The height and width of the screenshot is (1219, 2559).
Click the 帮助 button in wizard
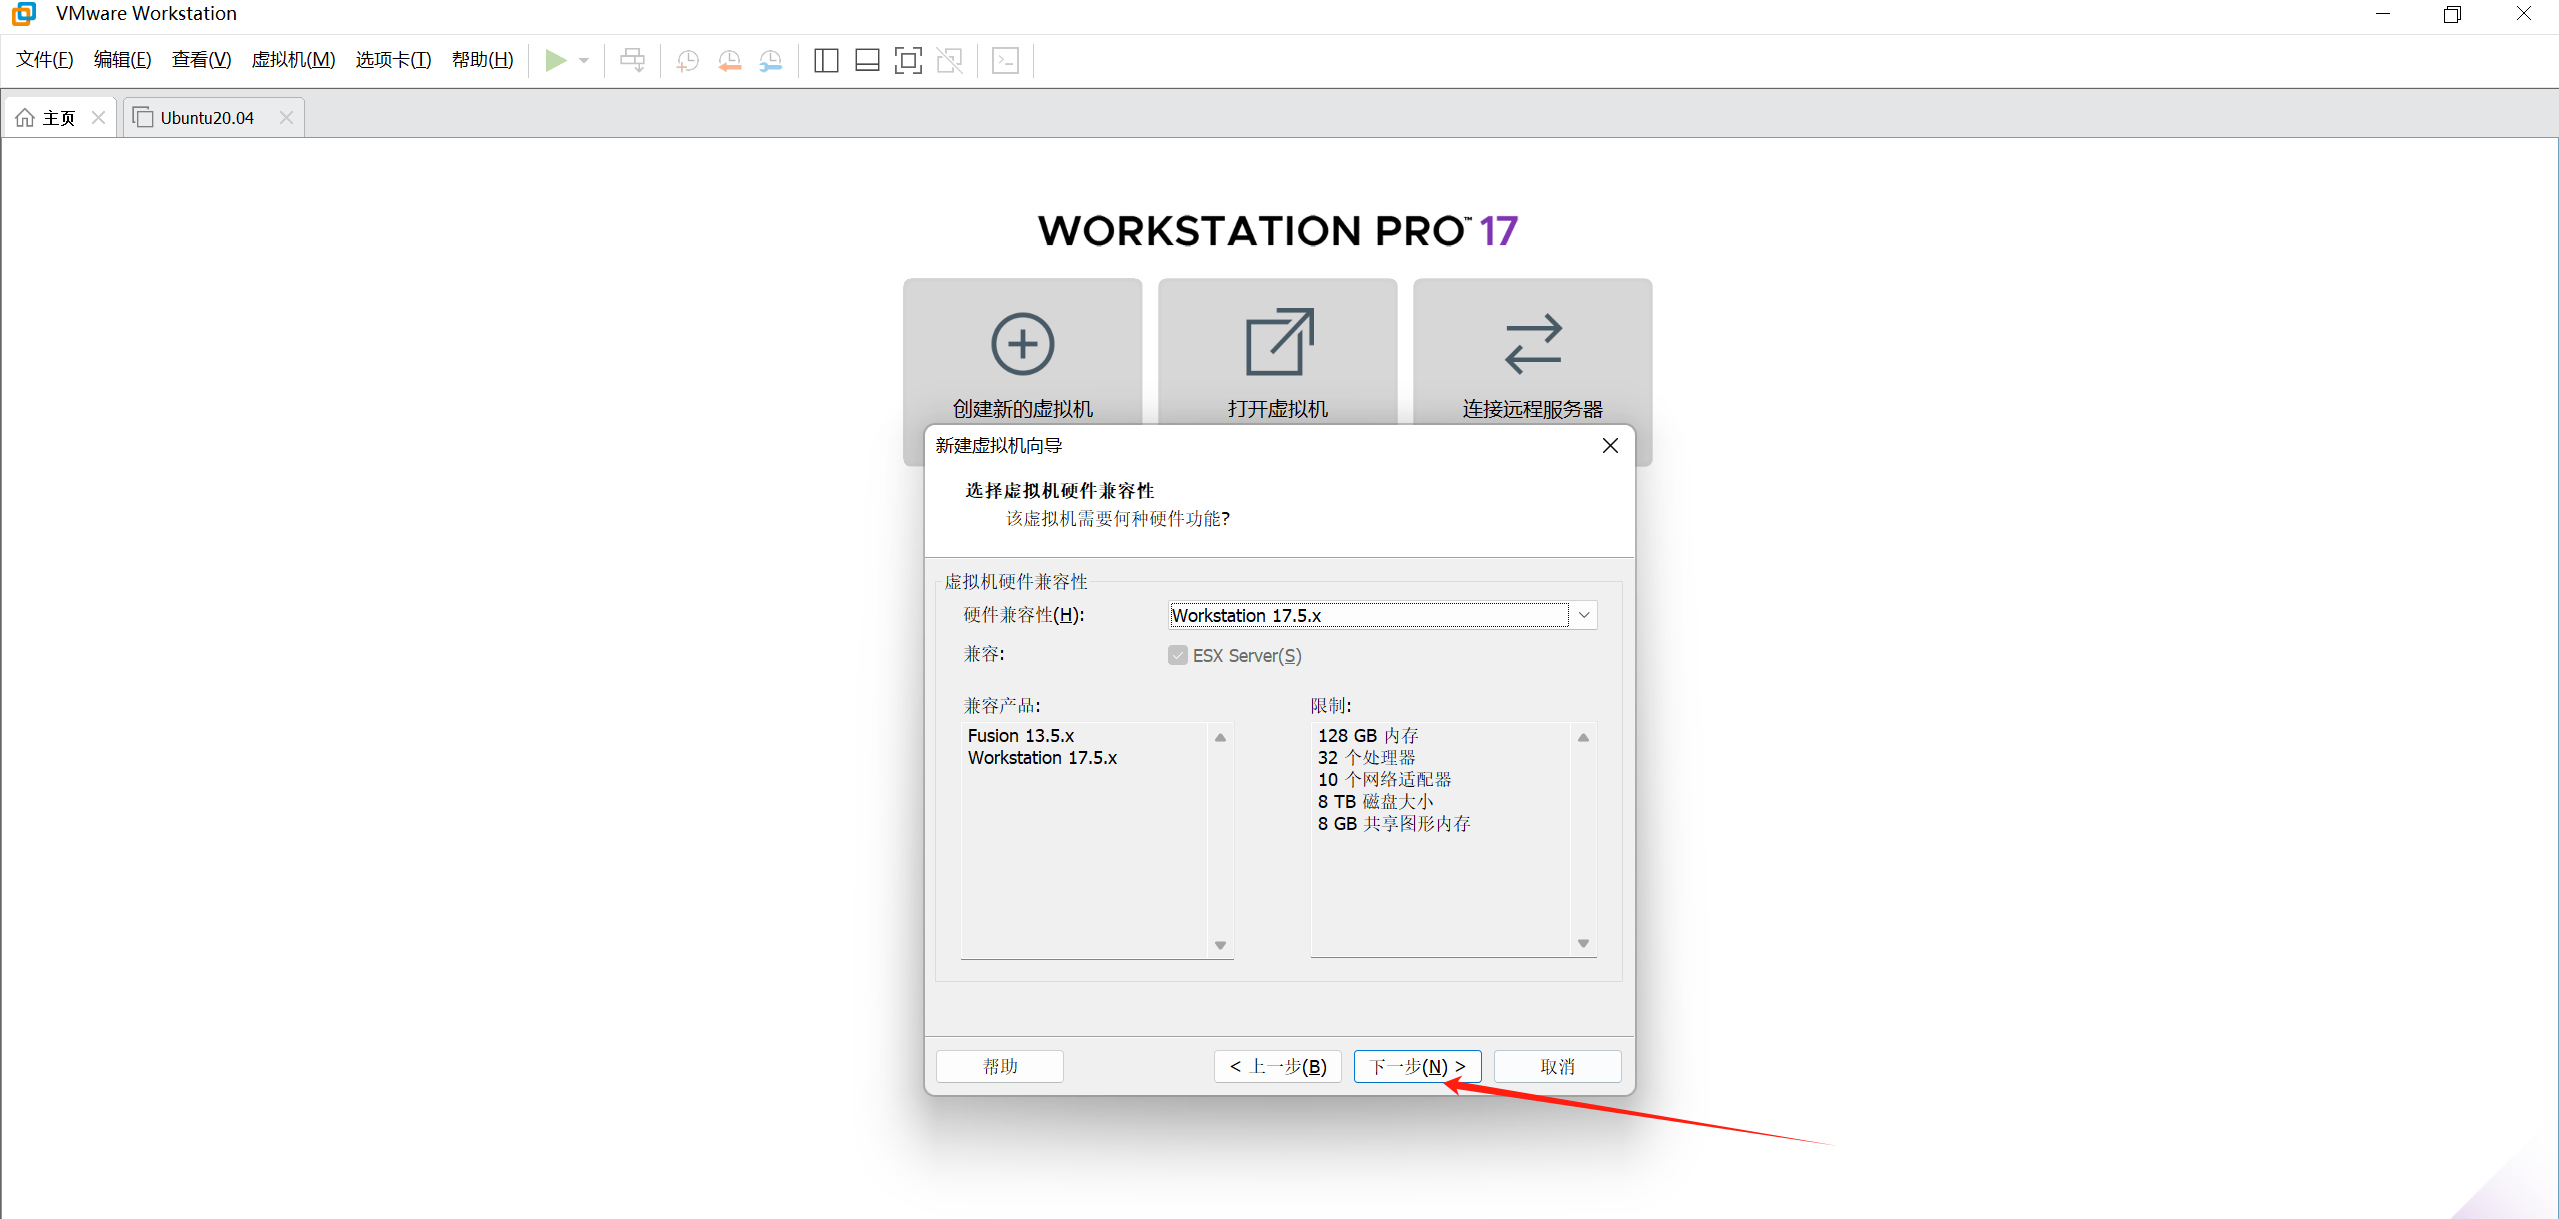click(1000, 1067)
